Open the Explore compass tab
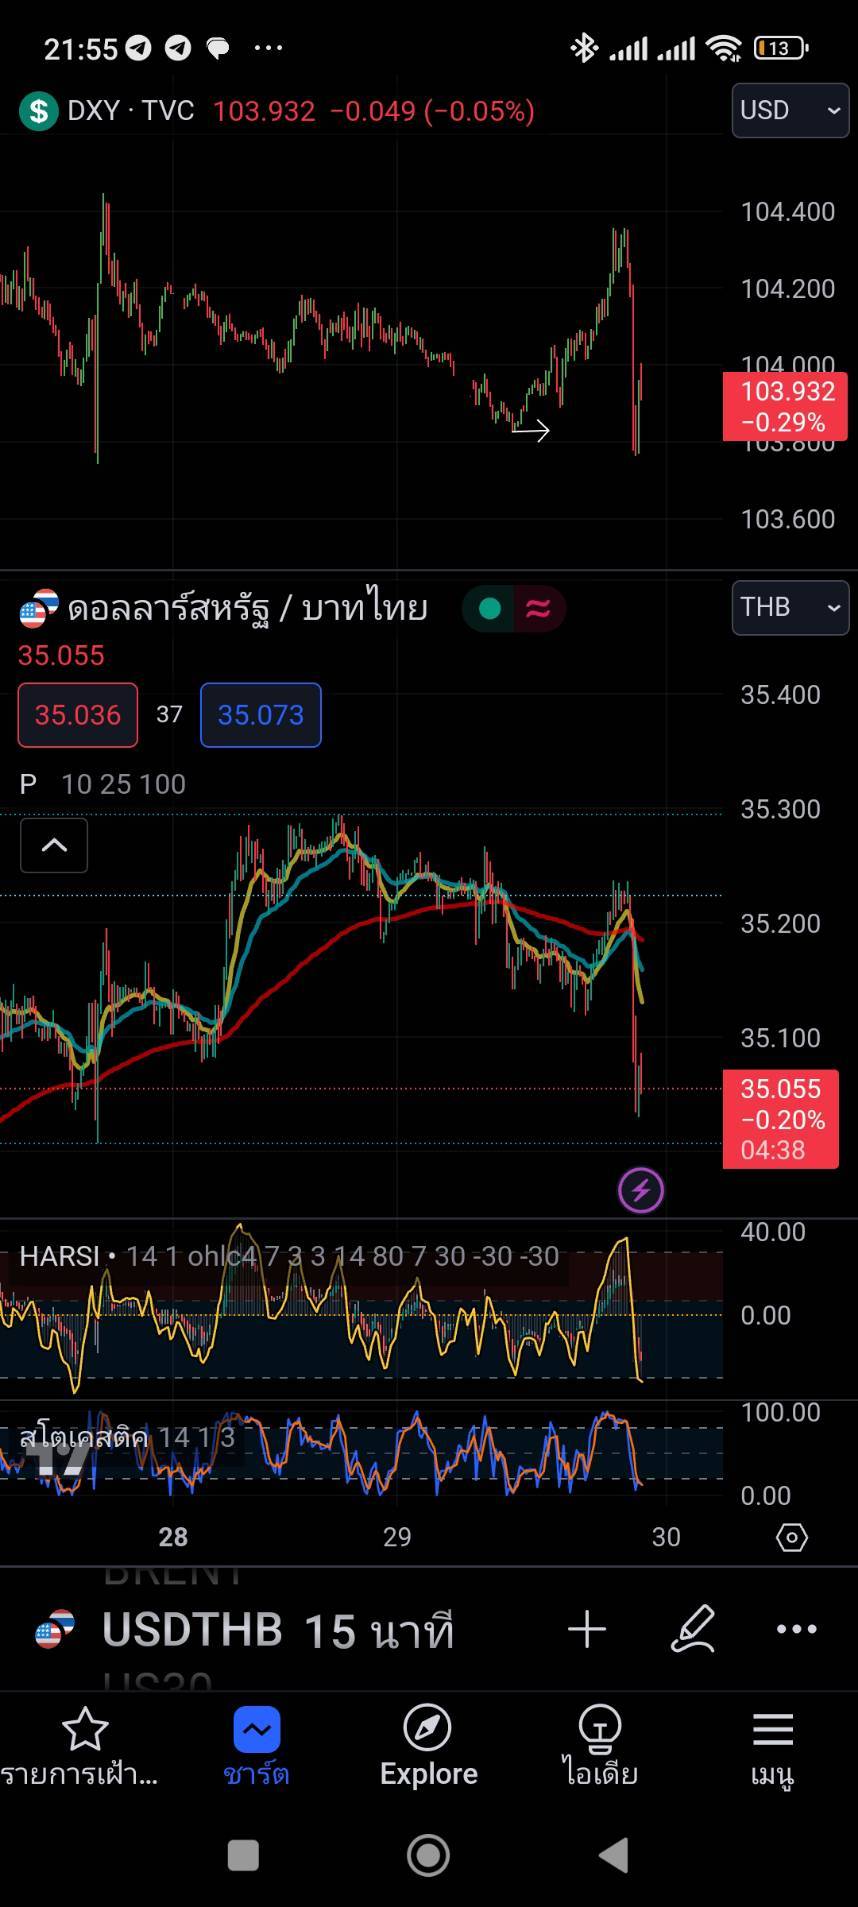The image size is (858, 1907). [428, 1746]
